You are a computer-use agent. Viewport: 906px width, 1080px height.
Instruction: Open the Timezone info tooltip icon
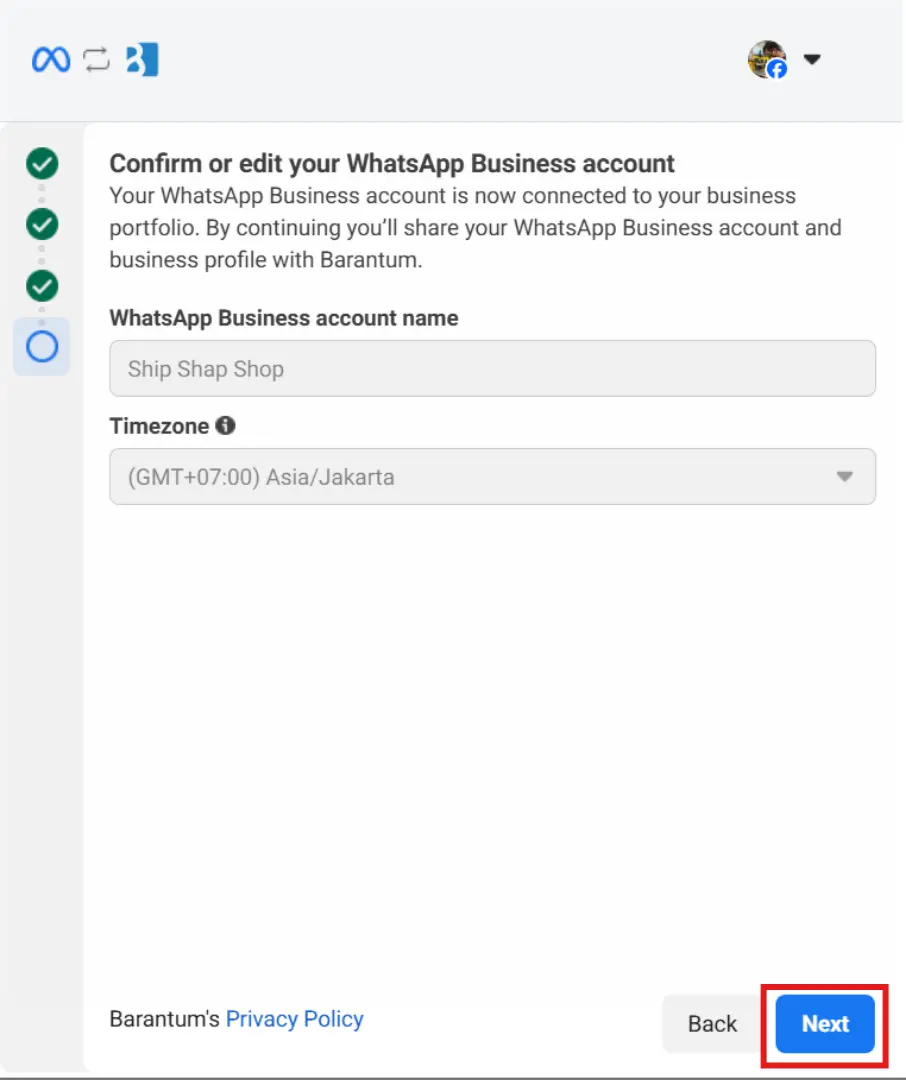click(x=226, y=425)
